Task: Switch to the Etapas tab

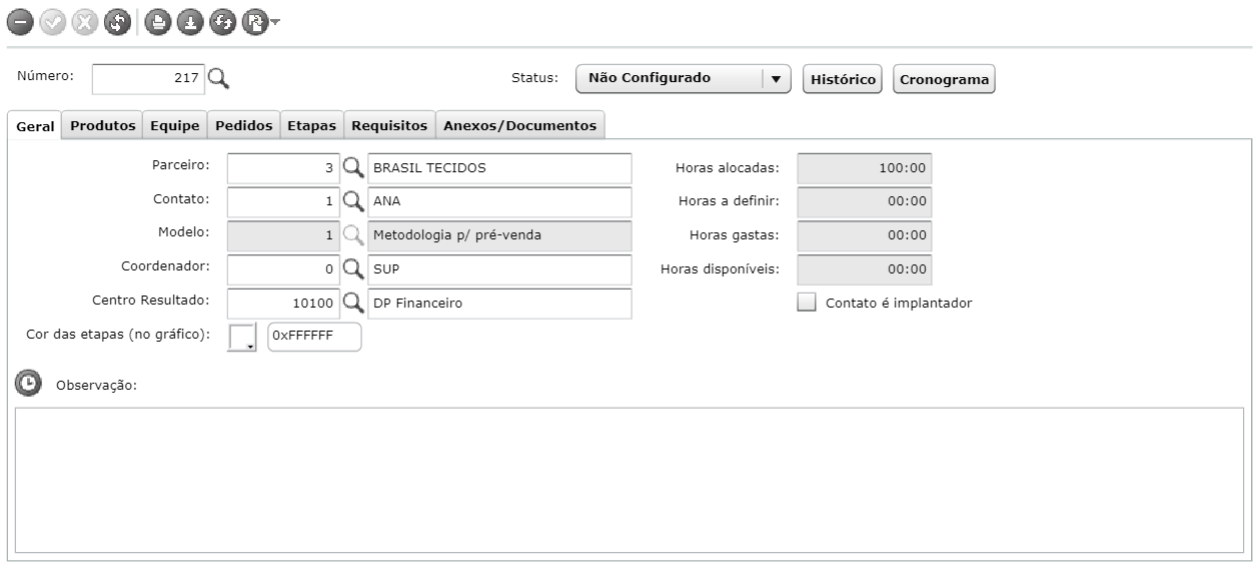Action: 312,126
